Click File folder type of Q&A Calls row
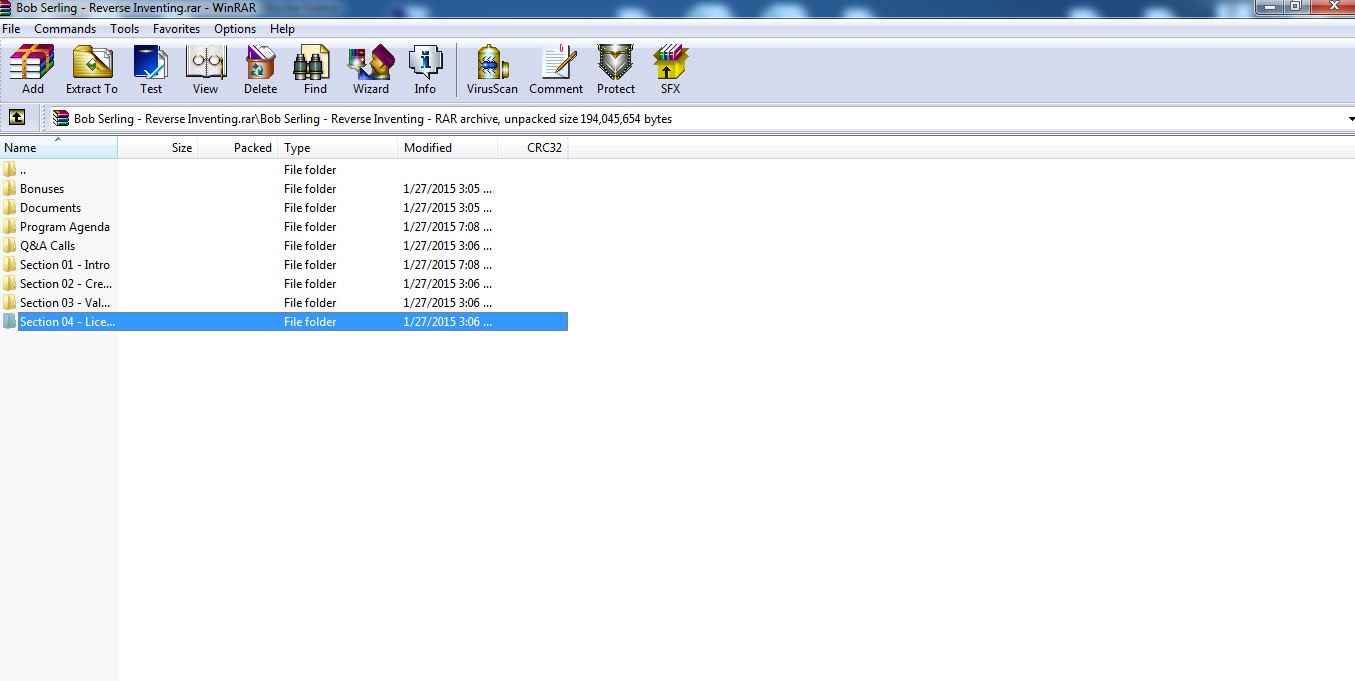This screenshot has height=681, width=1355. point(310,246)
